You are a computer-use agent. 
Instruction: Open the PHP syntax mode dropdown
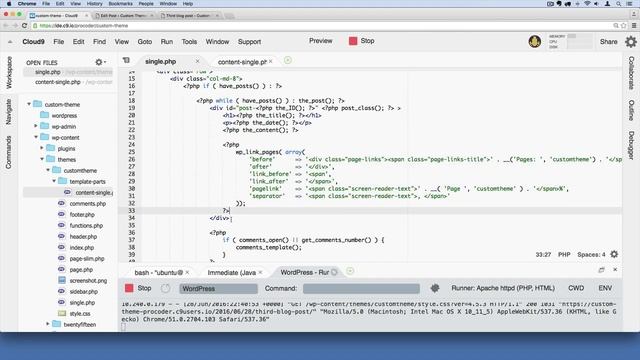click(x=564, y=254)
